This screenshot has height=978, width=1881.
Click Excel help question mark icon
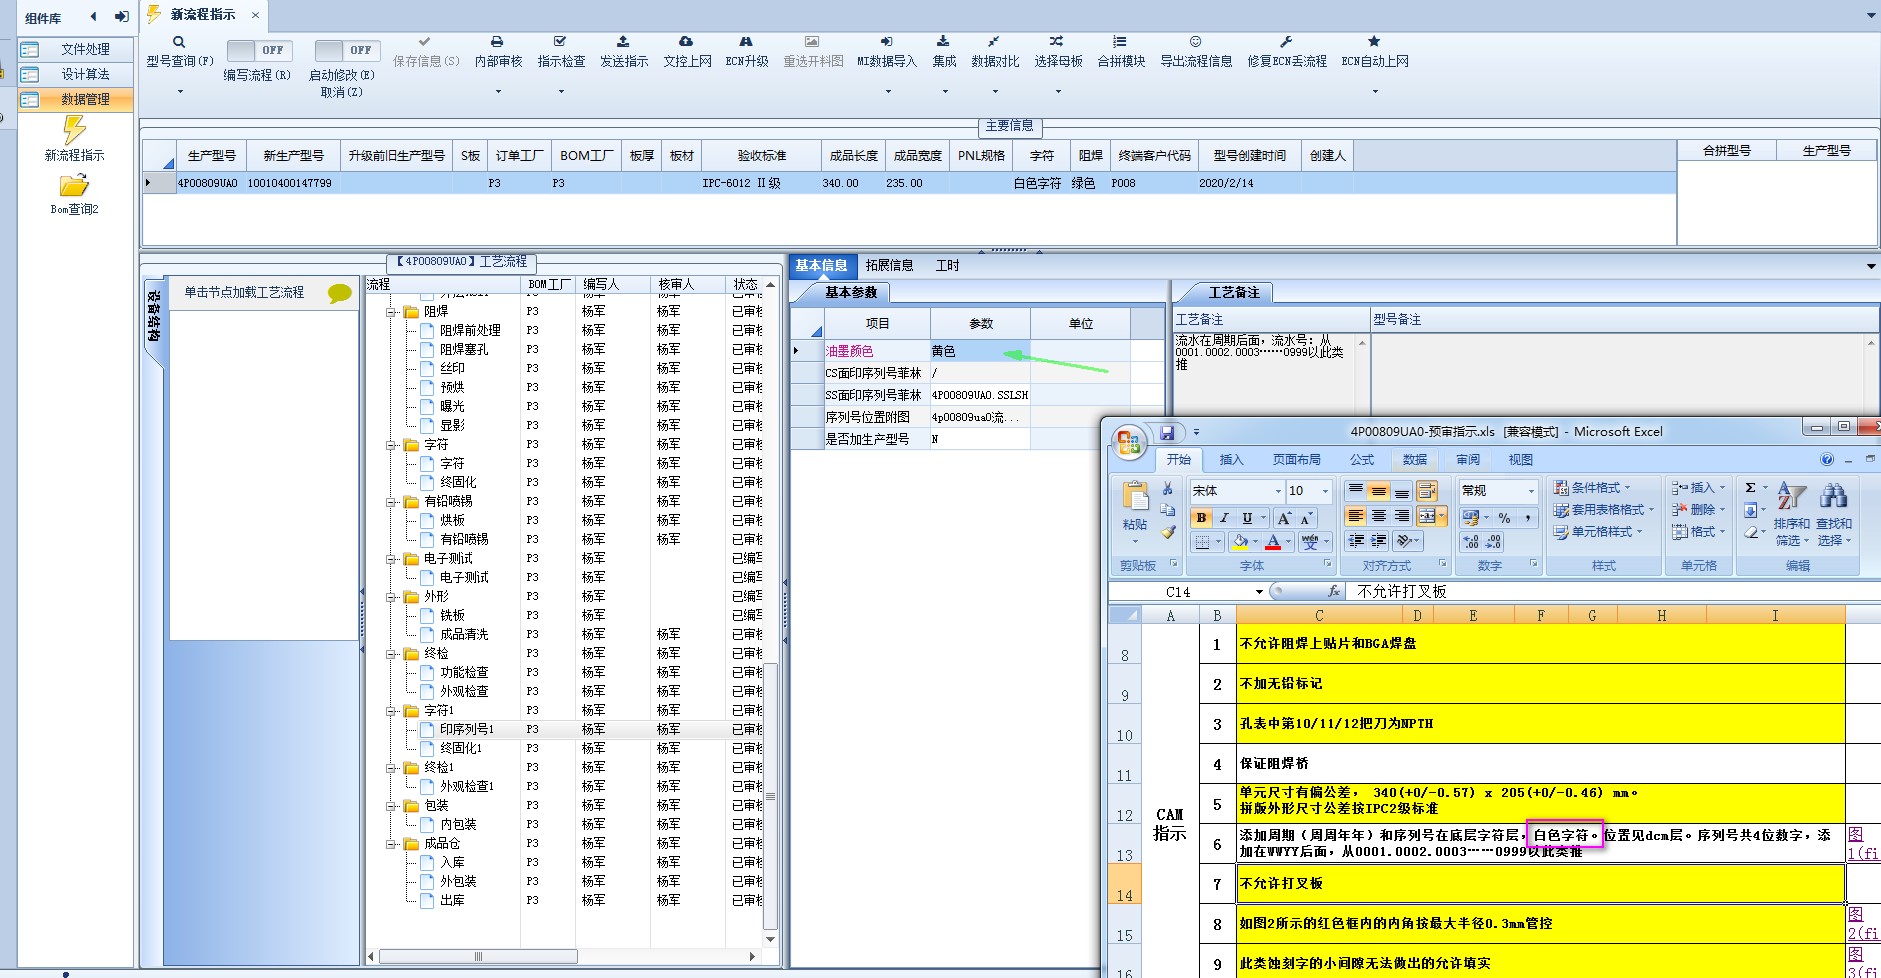[x=1827, y=460]
